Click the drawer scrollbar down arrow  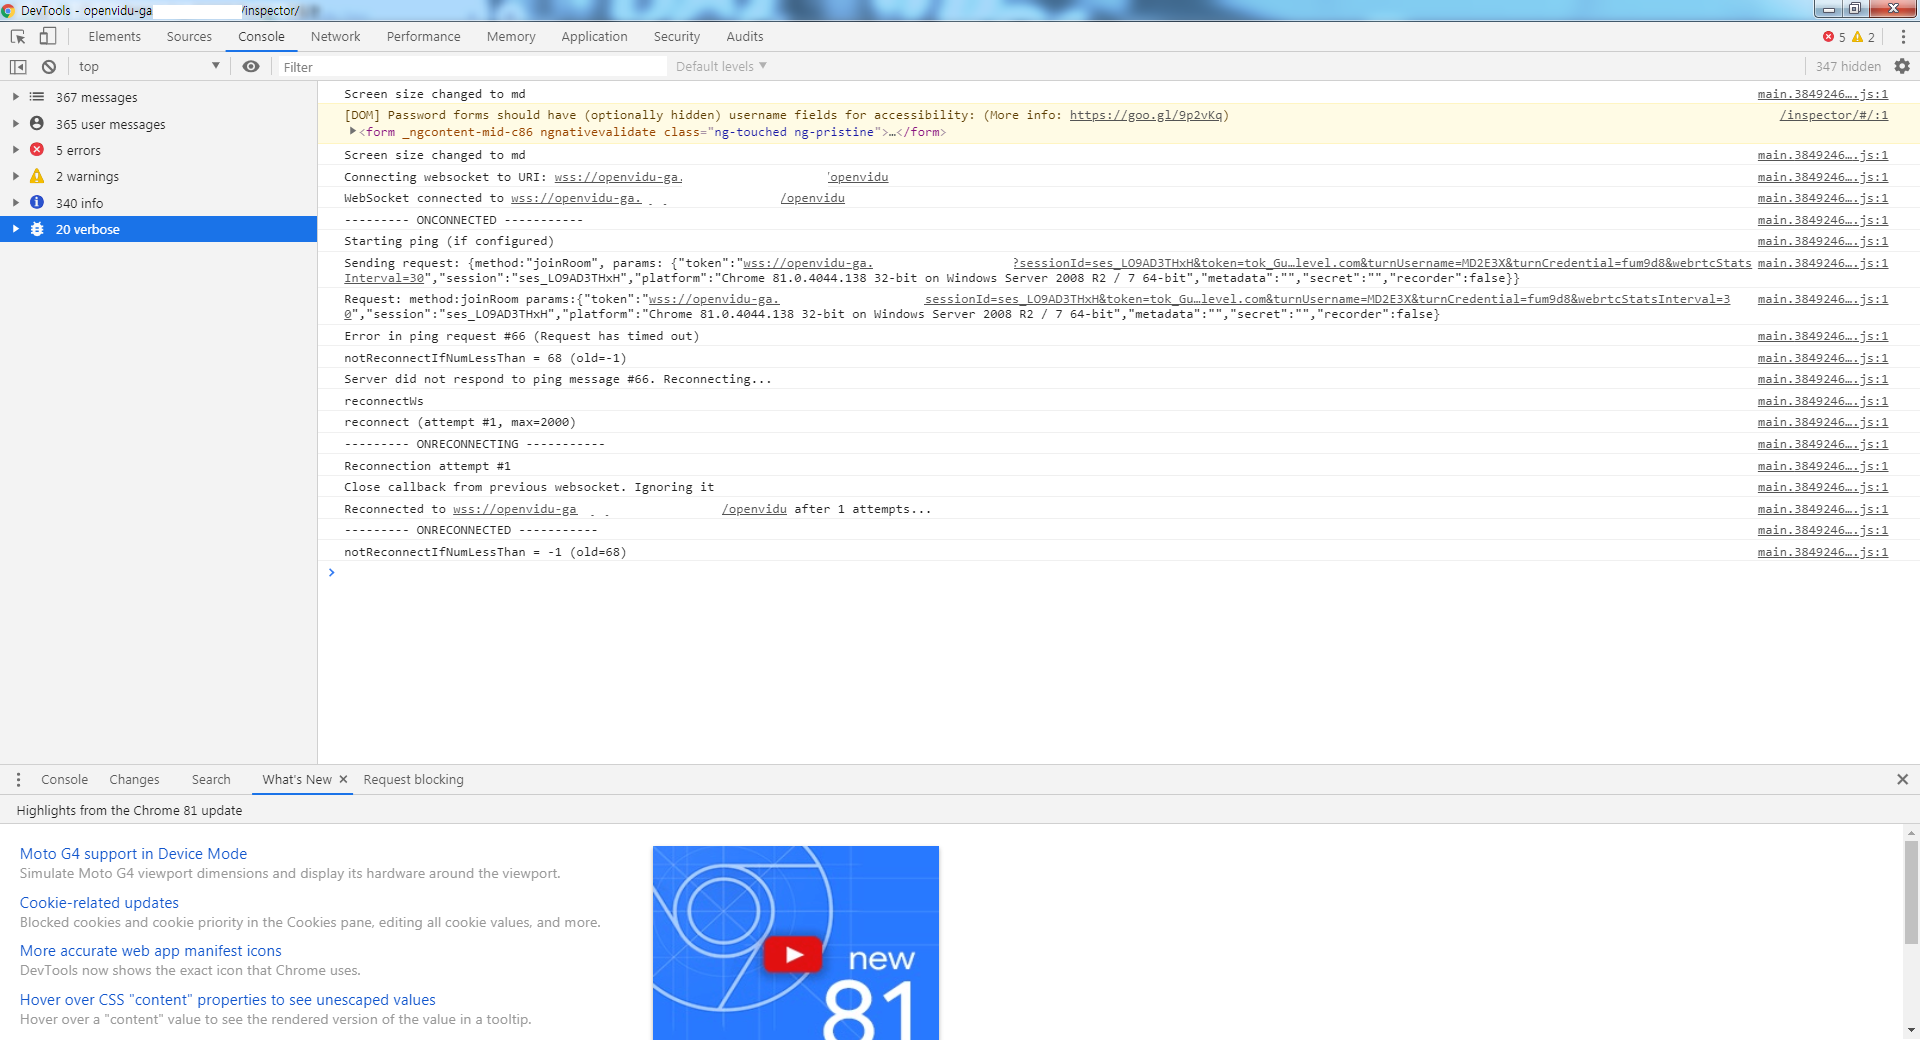pyautogui.click(x=1911, y=1030)
